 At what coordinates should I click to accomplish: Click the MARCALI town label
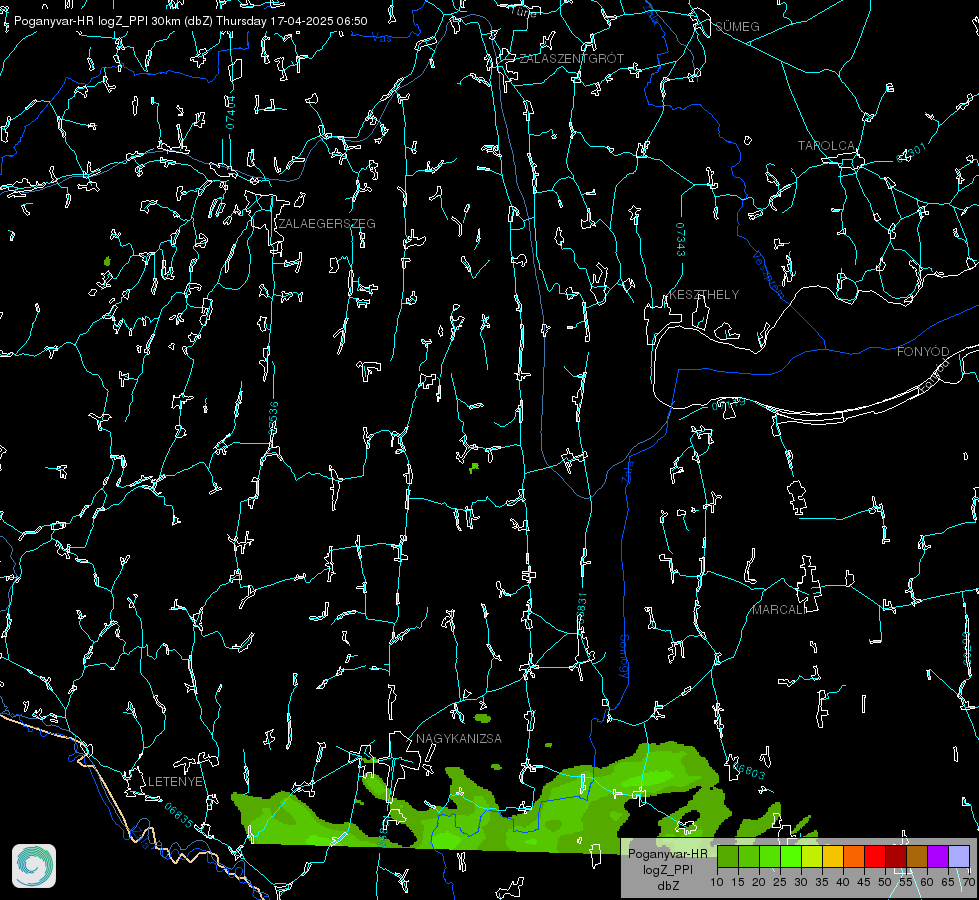coord(779,610)
